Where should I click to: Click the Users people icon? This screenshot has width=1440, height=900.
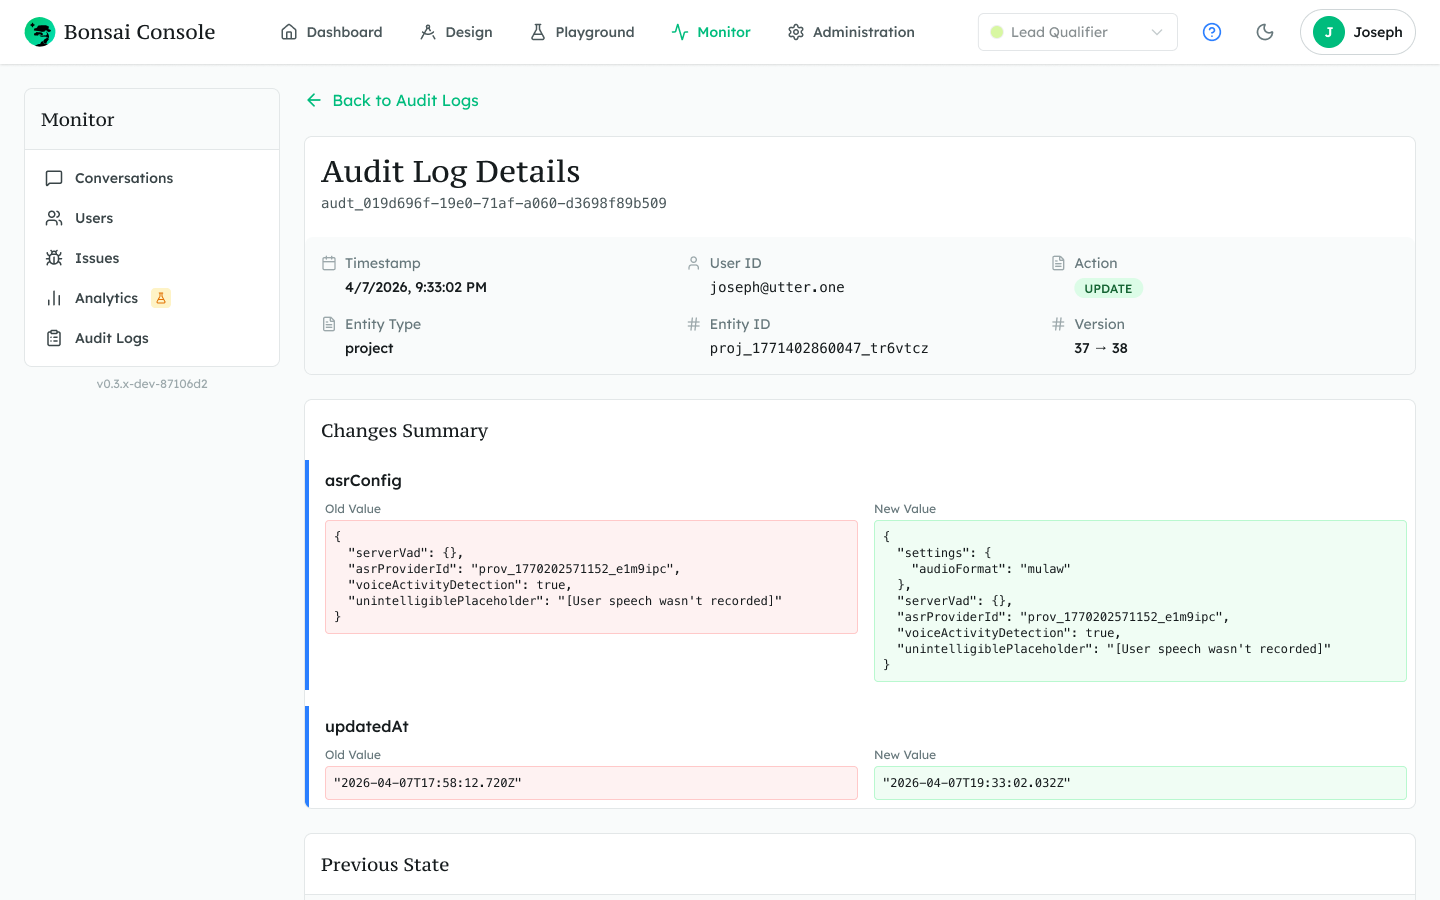coord(54,218)
